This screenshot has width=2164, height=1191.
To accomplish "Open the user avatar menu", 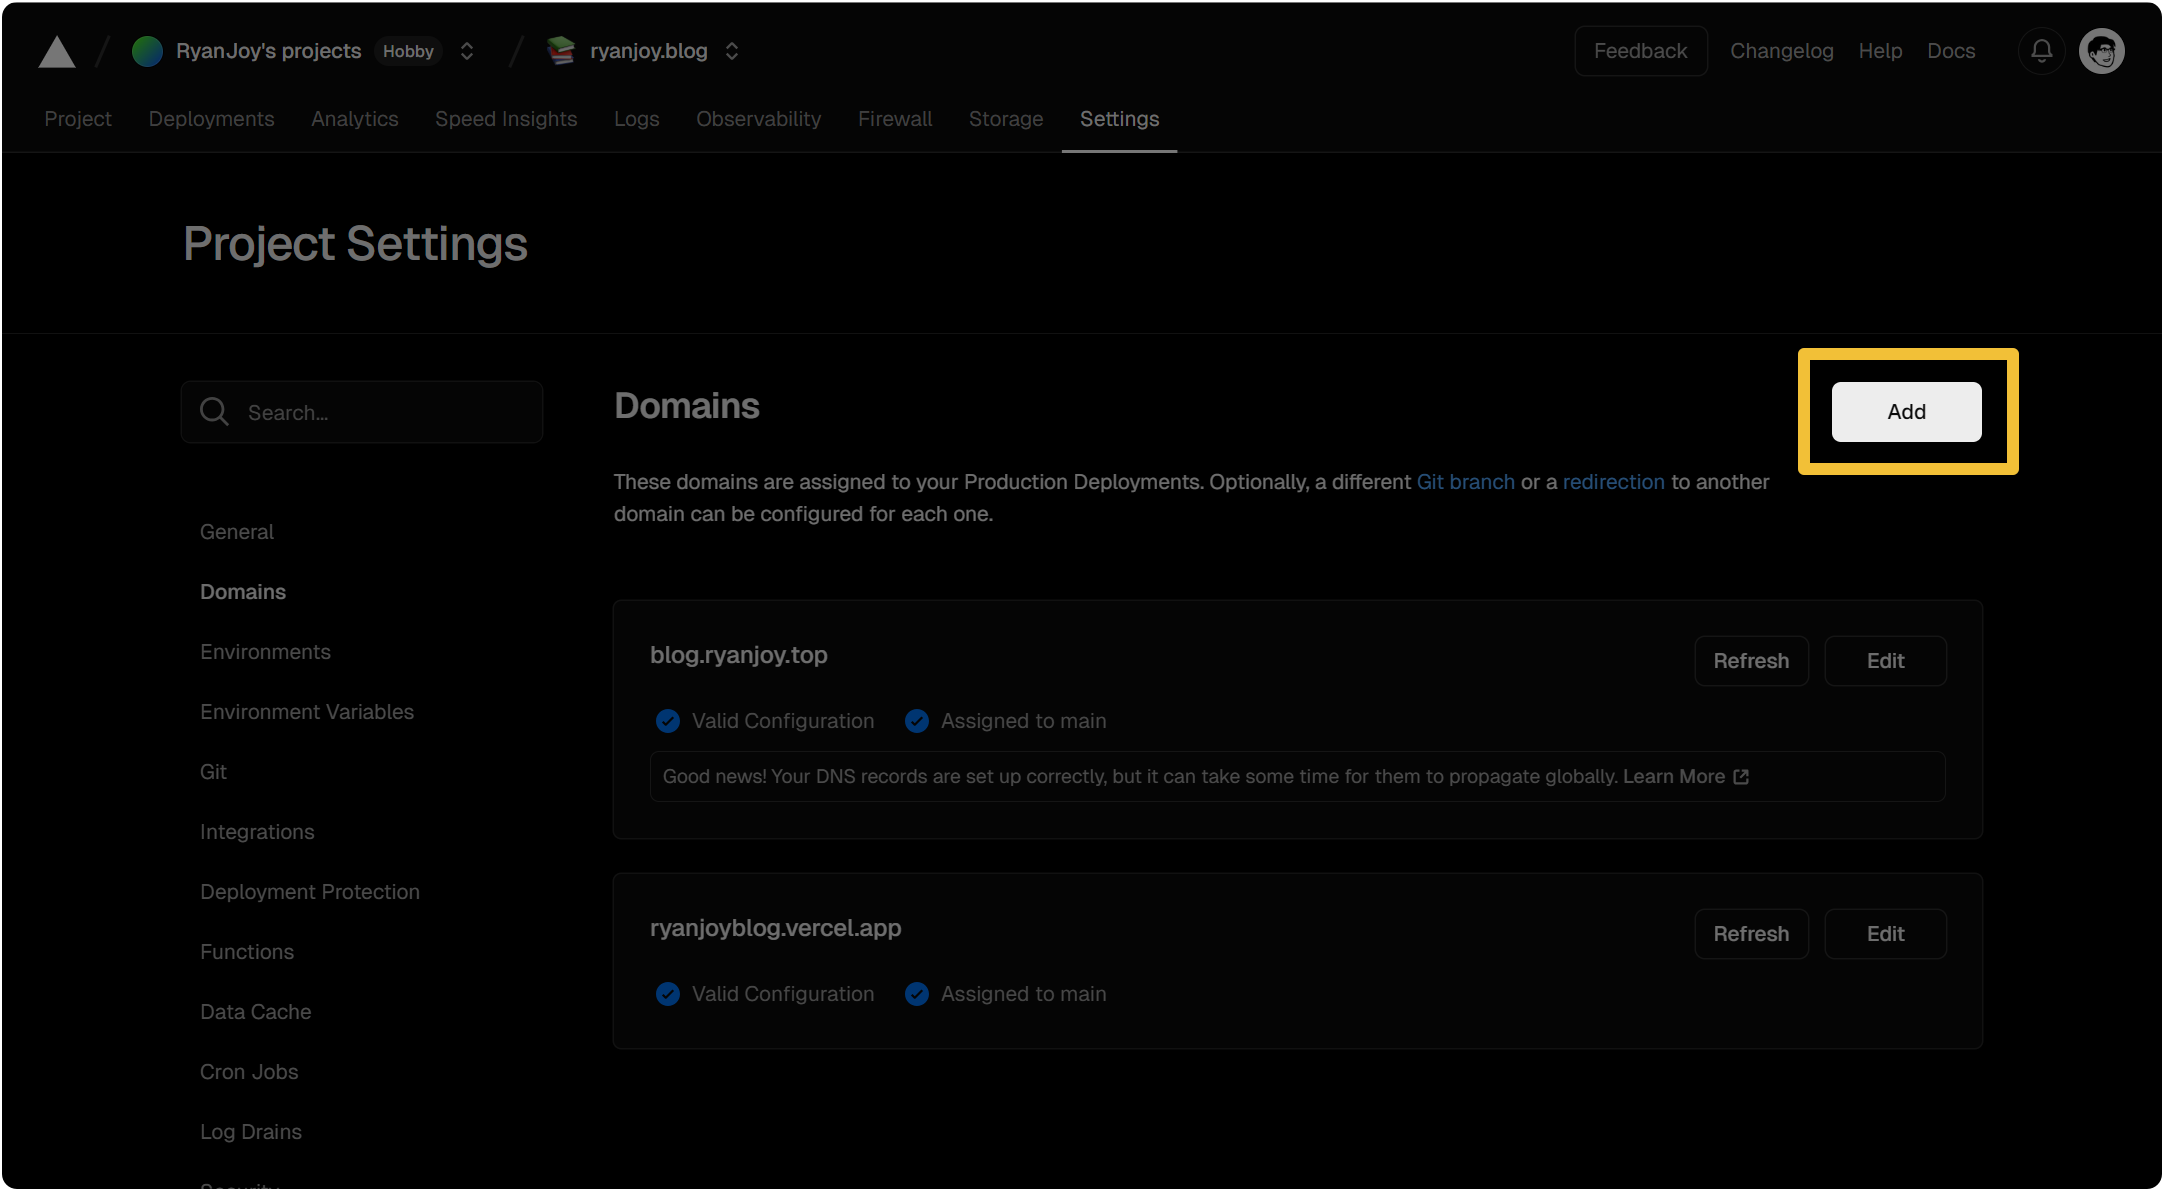I will click(x=2101, y=51).
